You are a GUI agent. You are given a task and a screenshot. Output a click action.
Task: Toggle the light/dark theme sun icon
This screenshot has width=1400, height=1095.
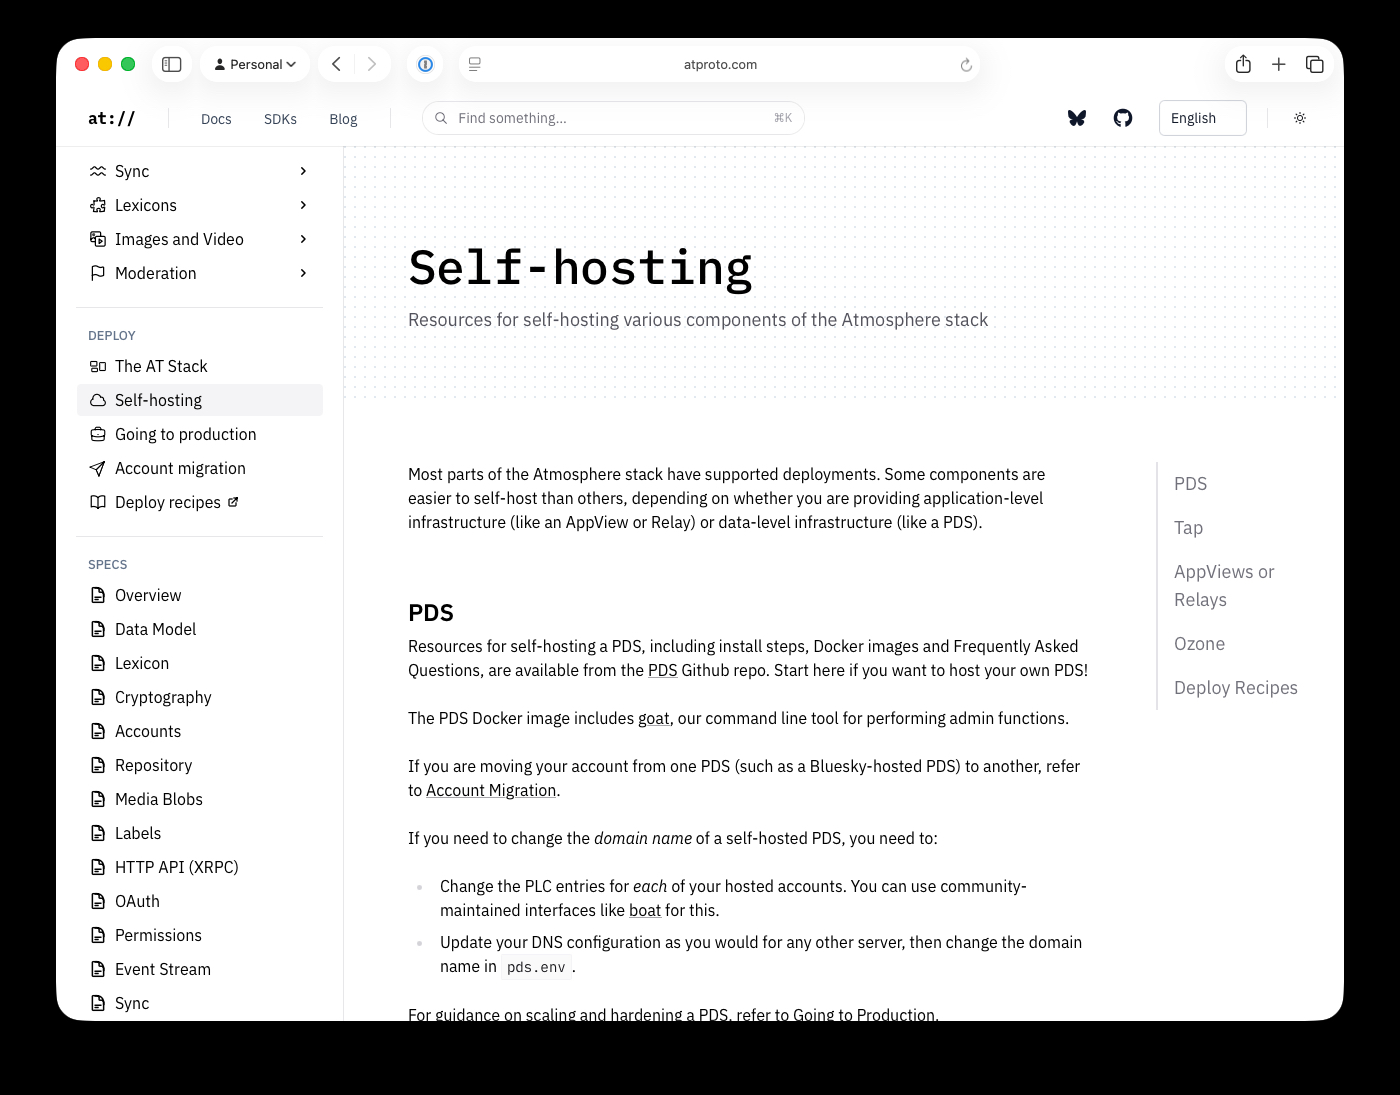(x=1300, y=118)
